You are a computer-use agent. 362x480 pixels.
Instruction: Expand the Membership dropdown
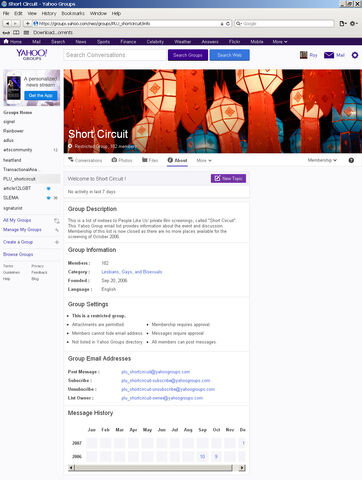pyautogui.click(x=322, y=160)
